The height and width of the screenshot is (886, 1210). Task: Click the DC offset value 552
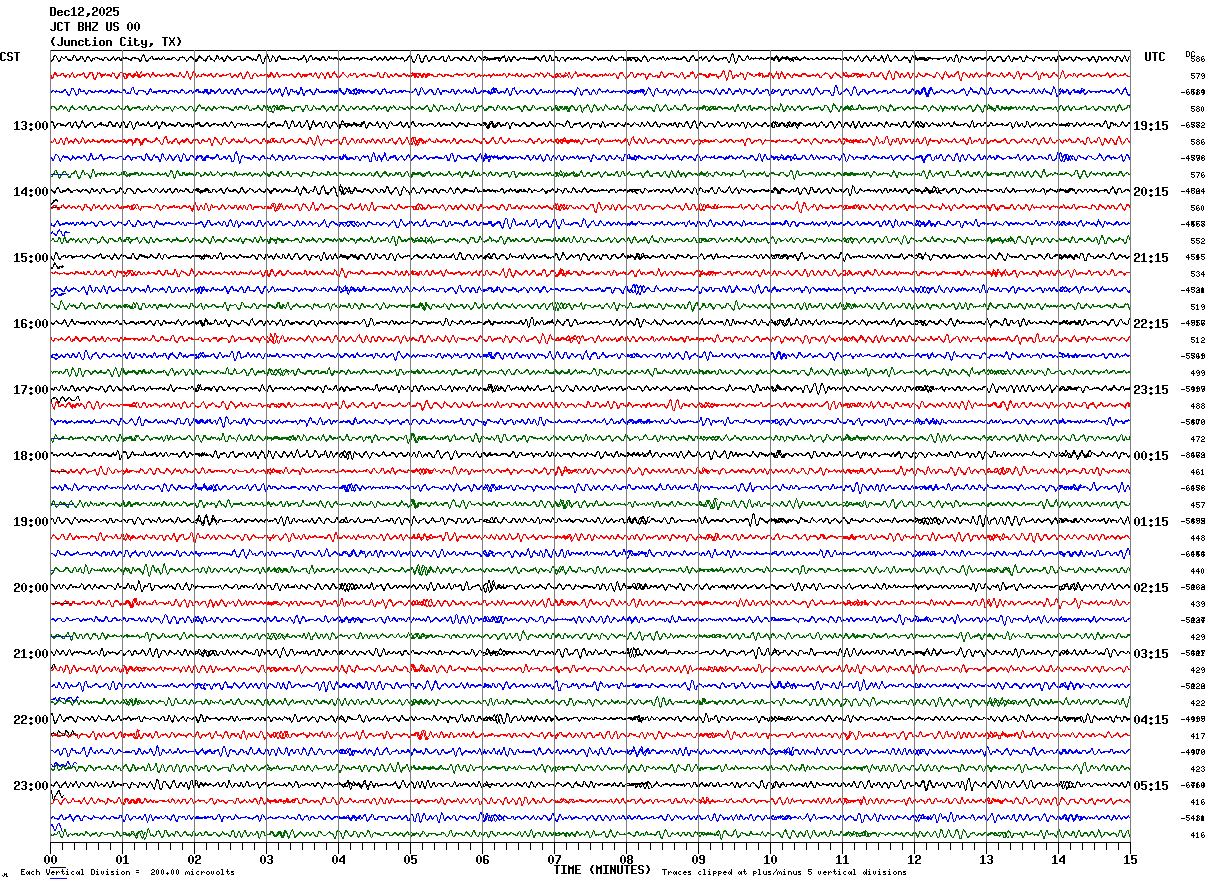click(x=1197, y=241)
